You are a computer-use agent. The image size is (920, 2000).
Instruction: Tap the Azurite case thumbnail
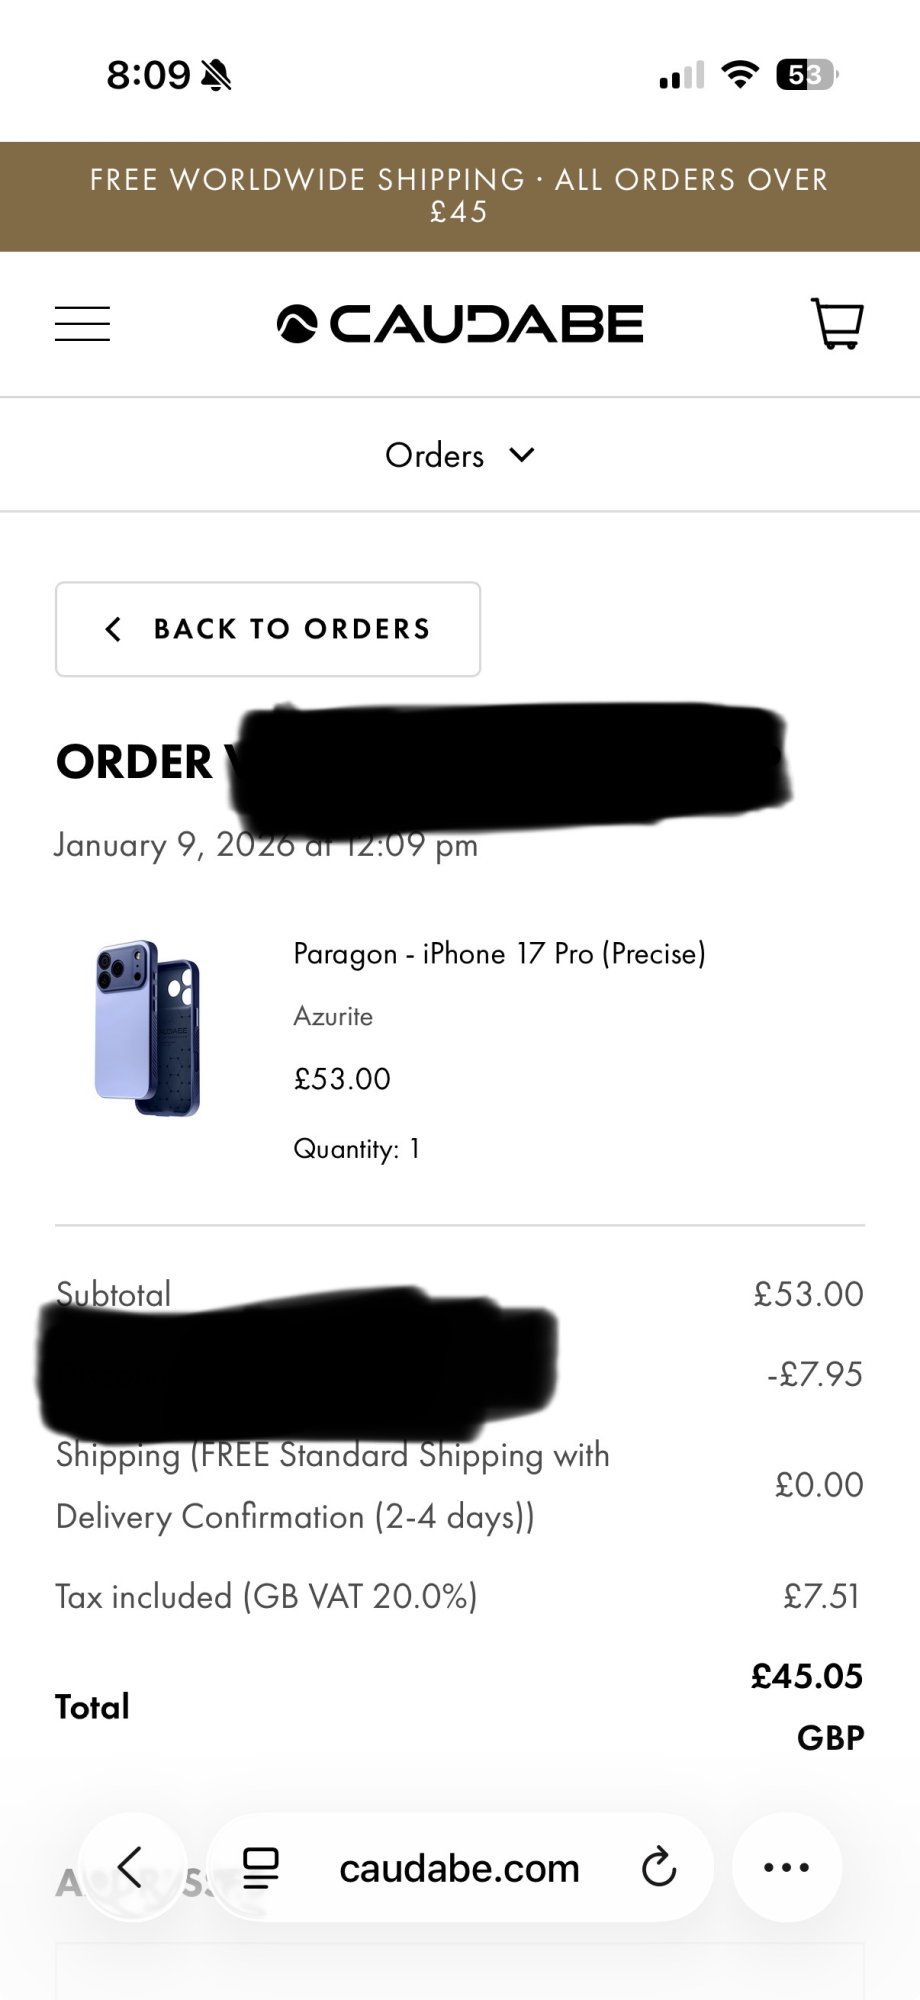[x=148, y=1028]
